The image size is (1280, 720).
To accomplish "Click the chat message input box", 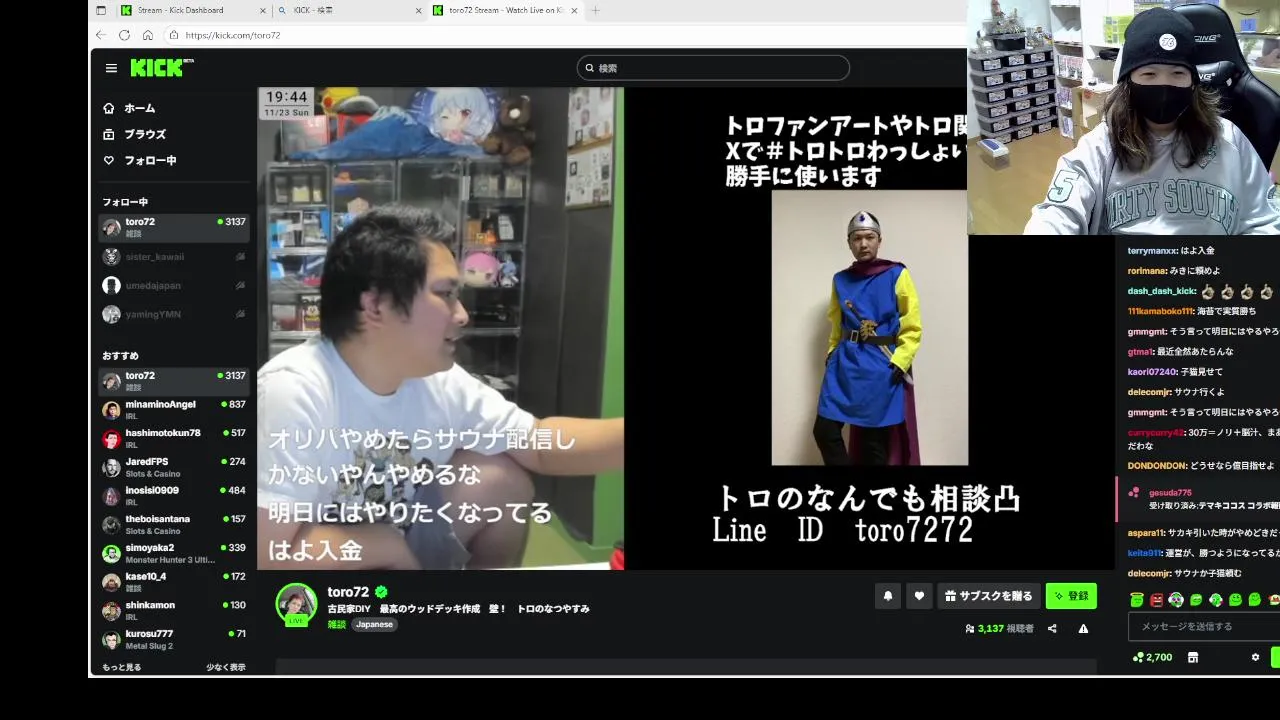I will coord(1204,626).
